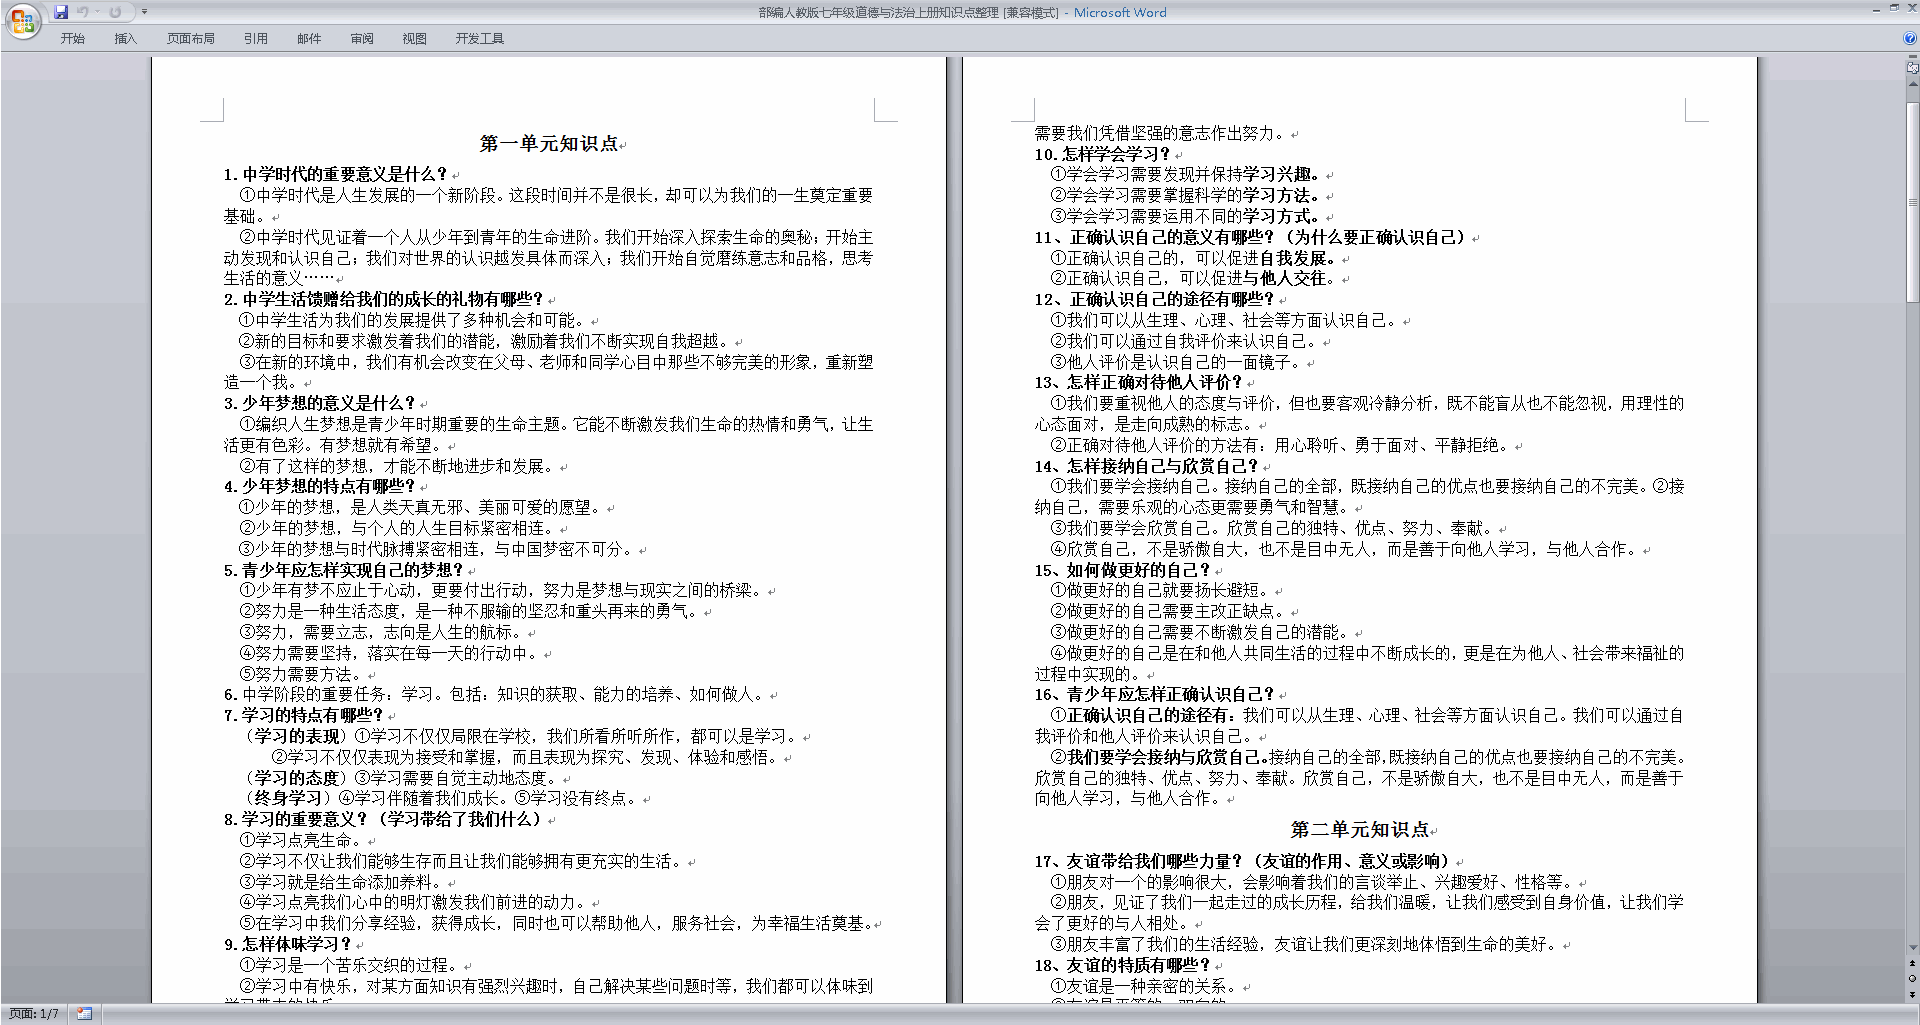The height and width of the screenshot is (1025, 1920).
Task: Click heading 17、友谊带给我们哪些力量？
Action: tap(1242, 861)
